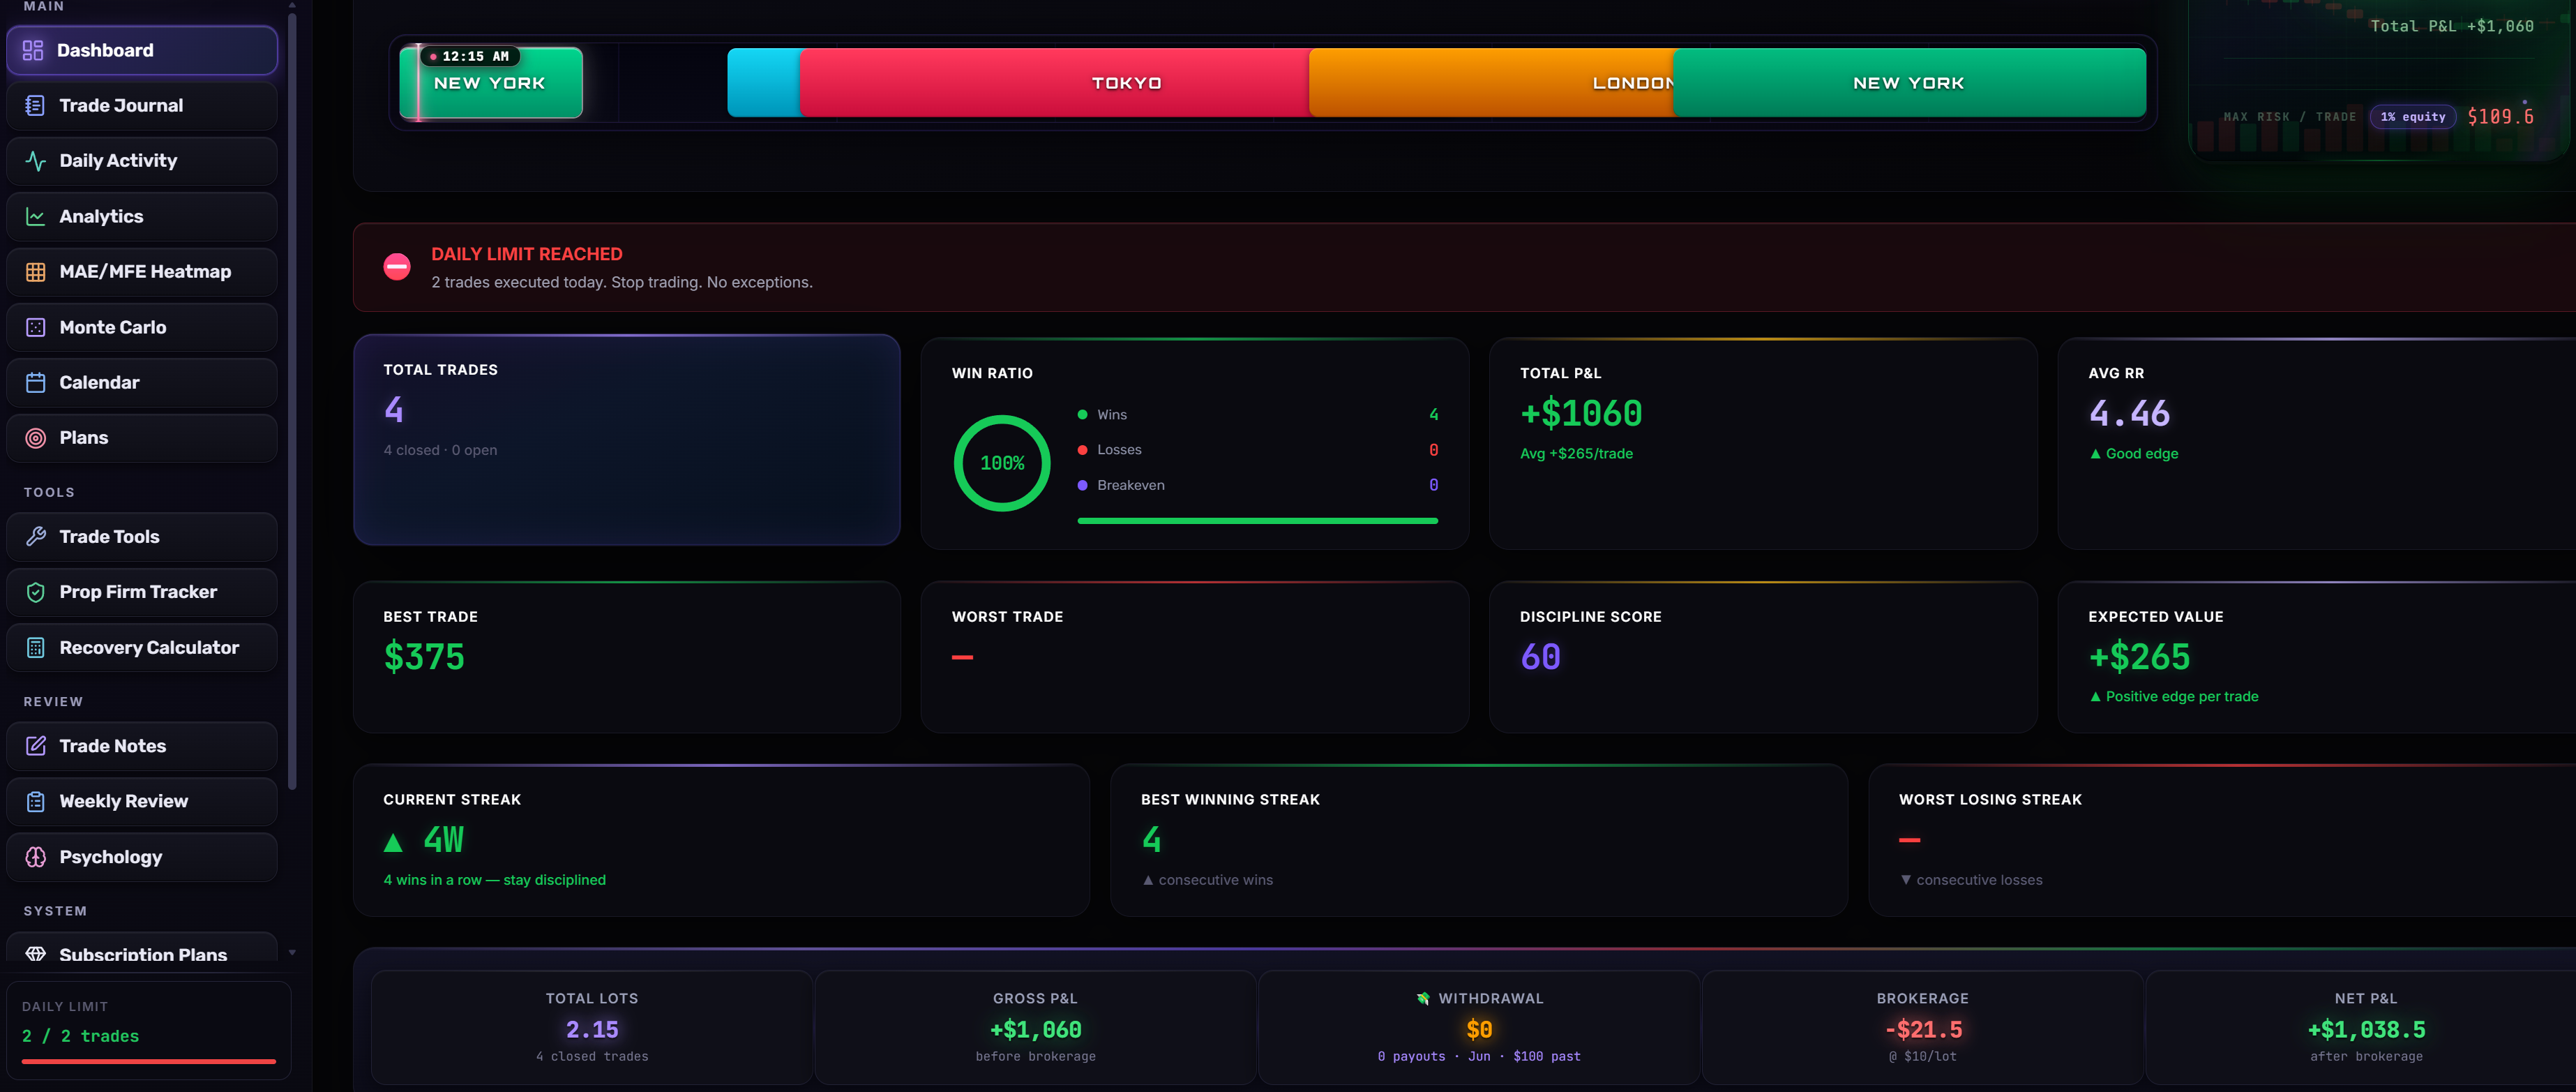Open Trade Notes
The width and height of the screenshot is (2576, 1092).
pyautogui.click(x=142, y=746)
